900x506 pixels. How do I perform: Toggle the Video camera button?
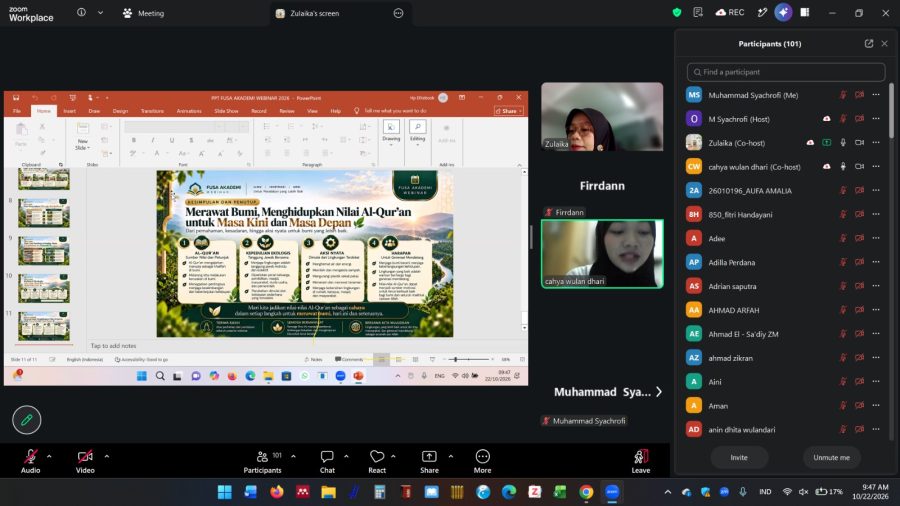85,462
